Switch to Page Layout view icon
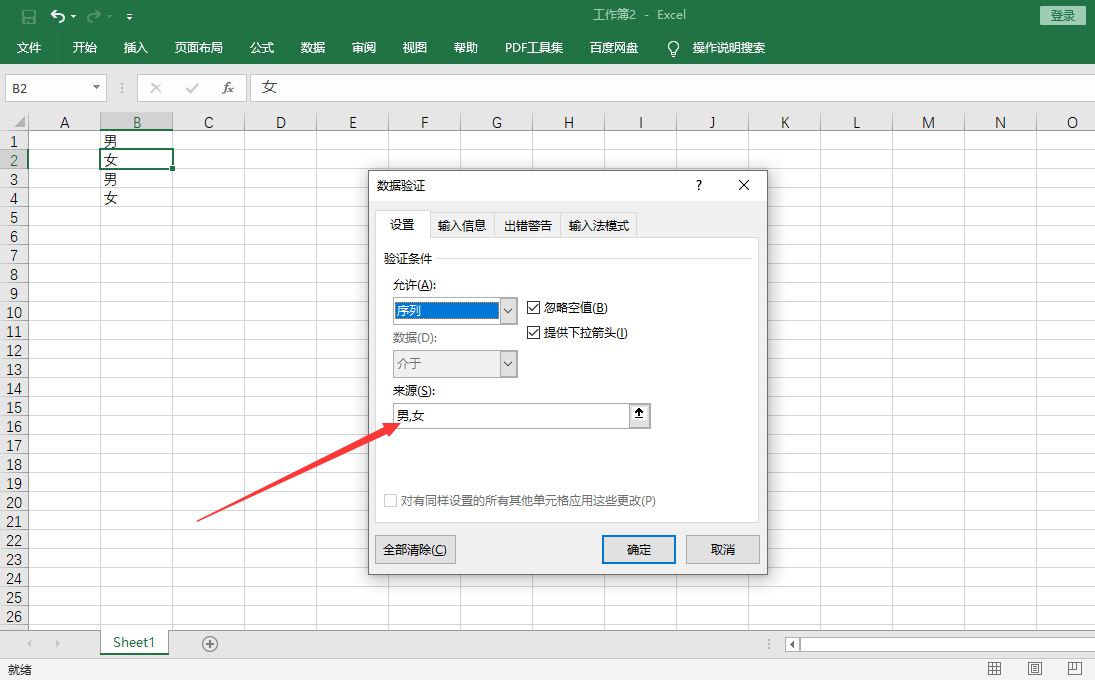This screenshot has height=680, width=1095. (1035, 668)
